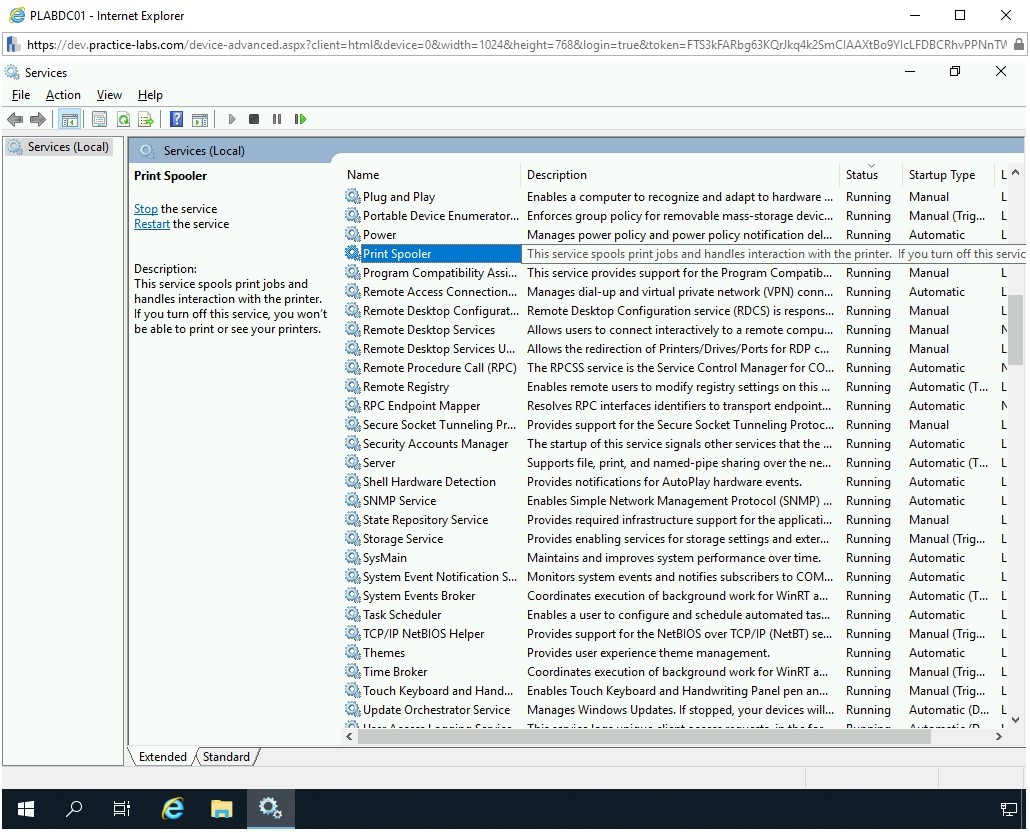This screenshot has height=833, width=1030.
Task: Sort list by Startup Type column
Action: click(x=941, y=175)
